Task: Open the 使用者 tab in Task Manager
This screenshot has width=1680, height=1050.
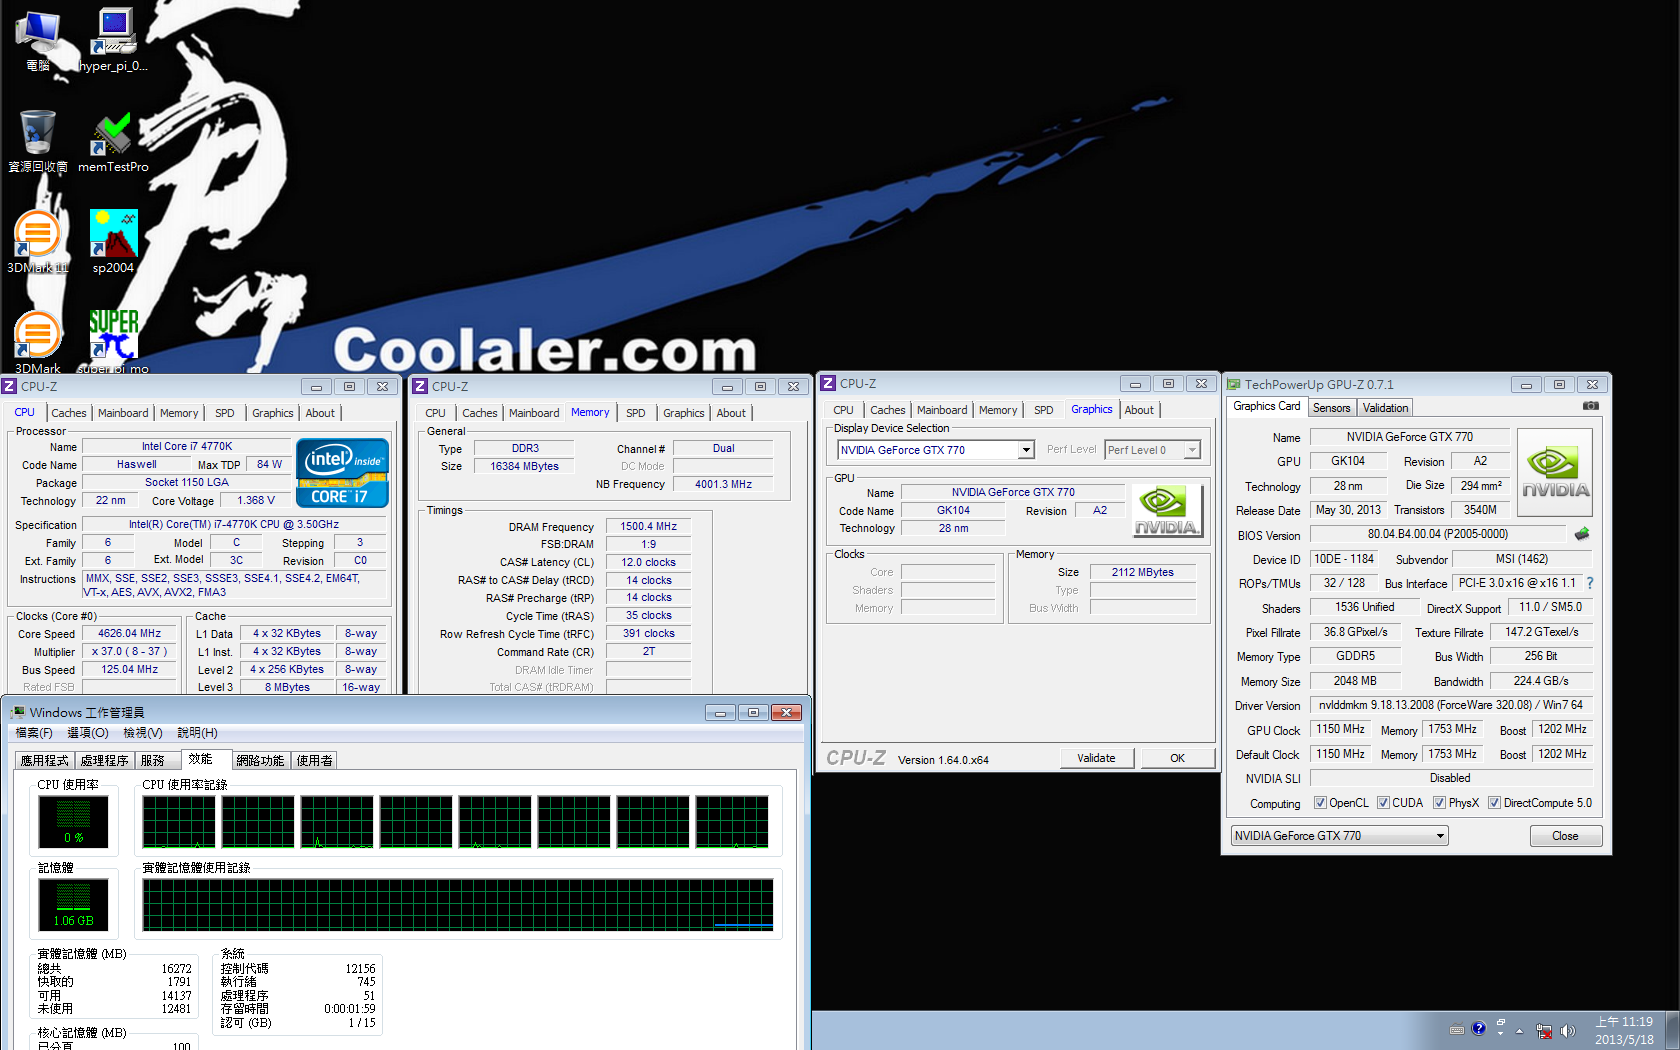Action: pos(314,761)
